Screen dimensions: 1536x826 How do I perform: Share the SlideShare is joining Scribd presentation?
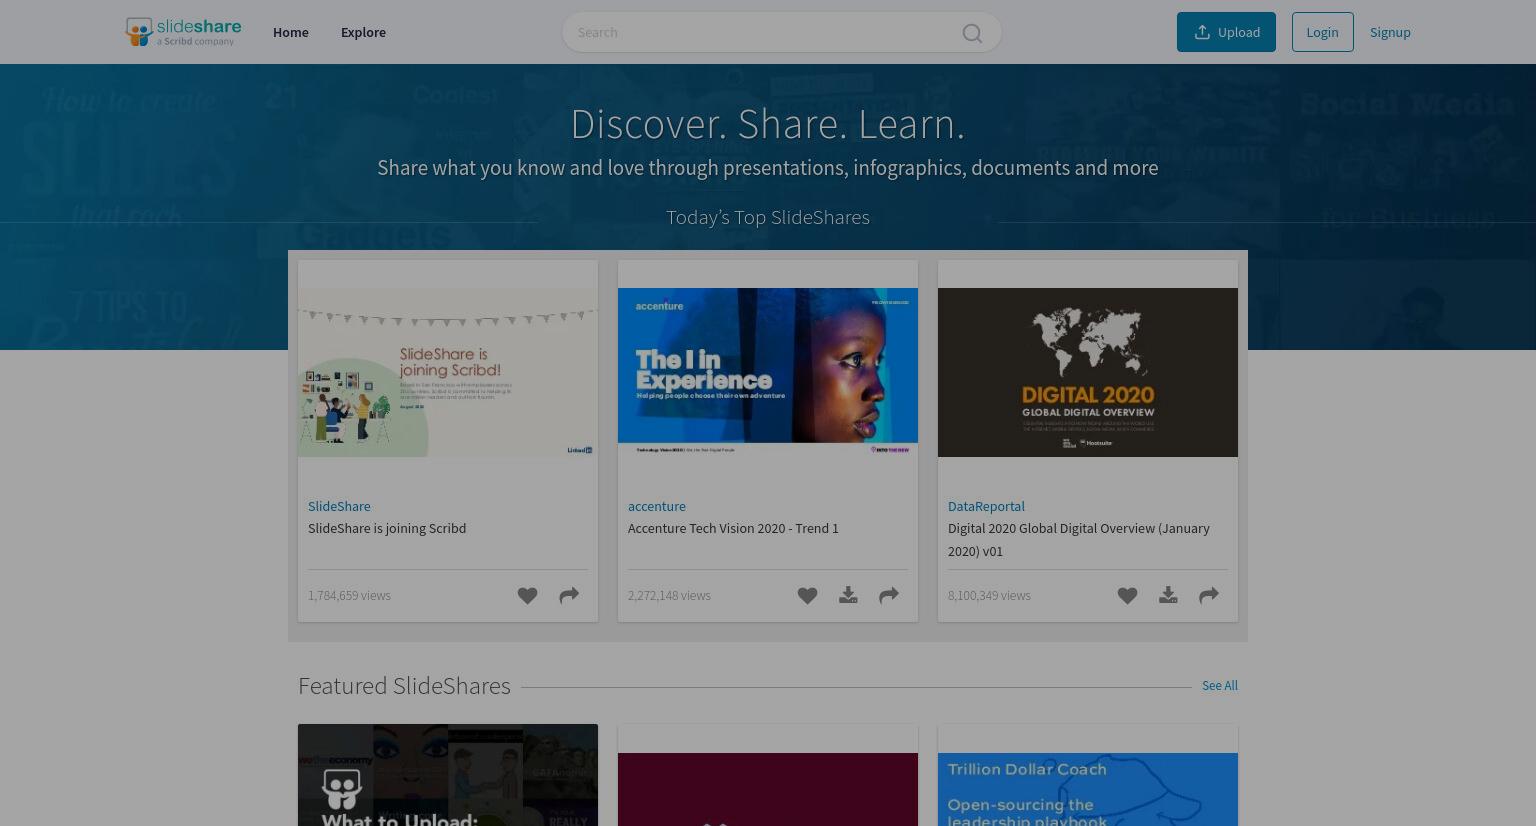[569, 596]
